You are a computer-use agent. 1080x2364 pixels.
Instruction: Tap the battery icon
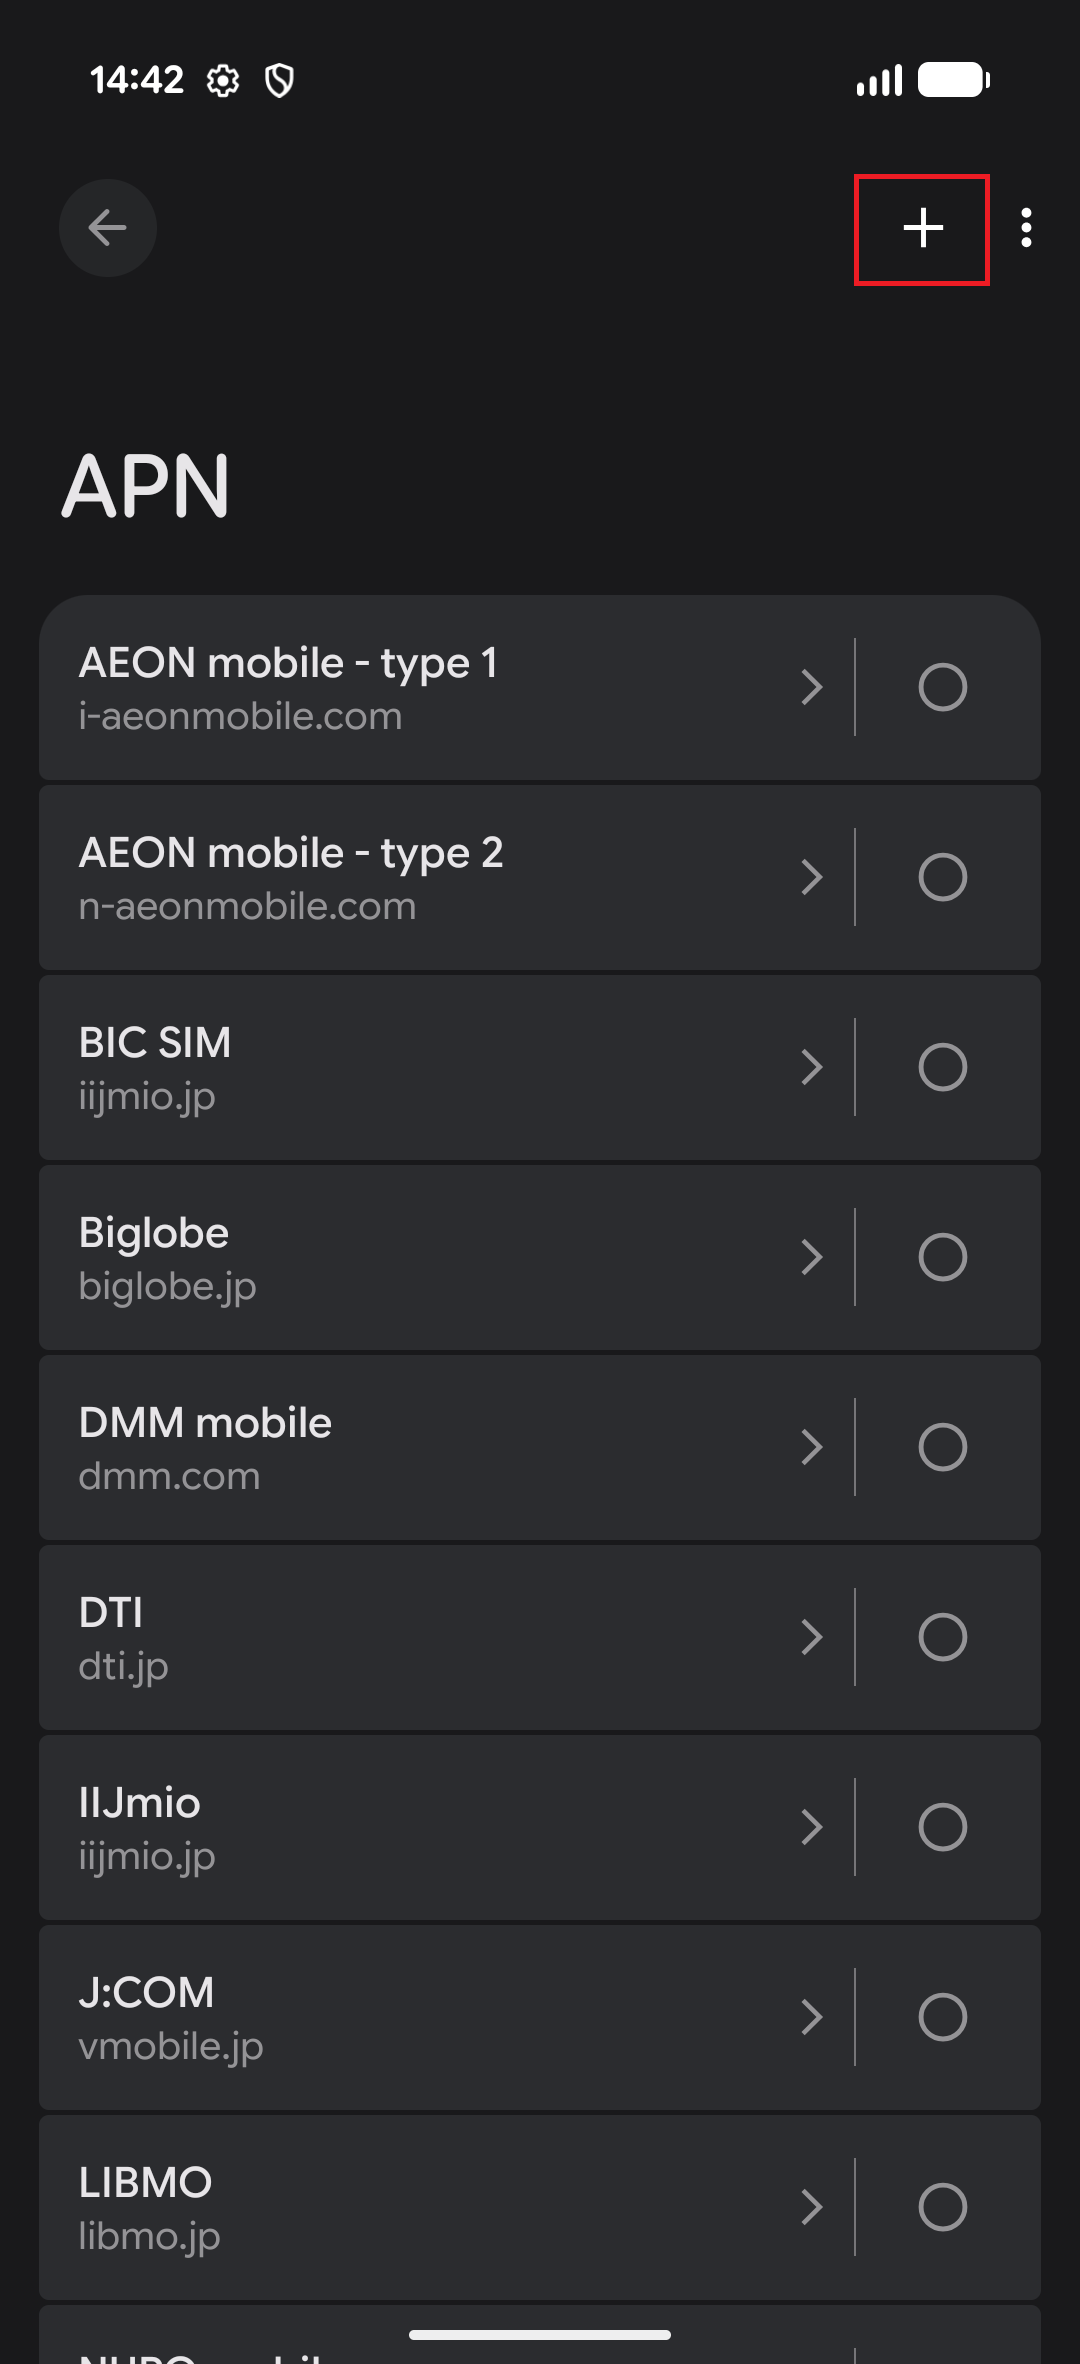[x=954, y=80]
